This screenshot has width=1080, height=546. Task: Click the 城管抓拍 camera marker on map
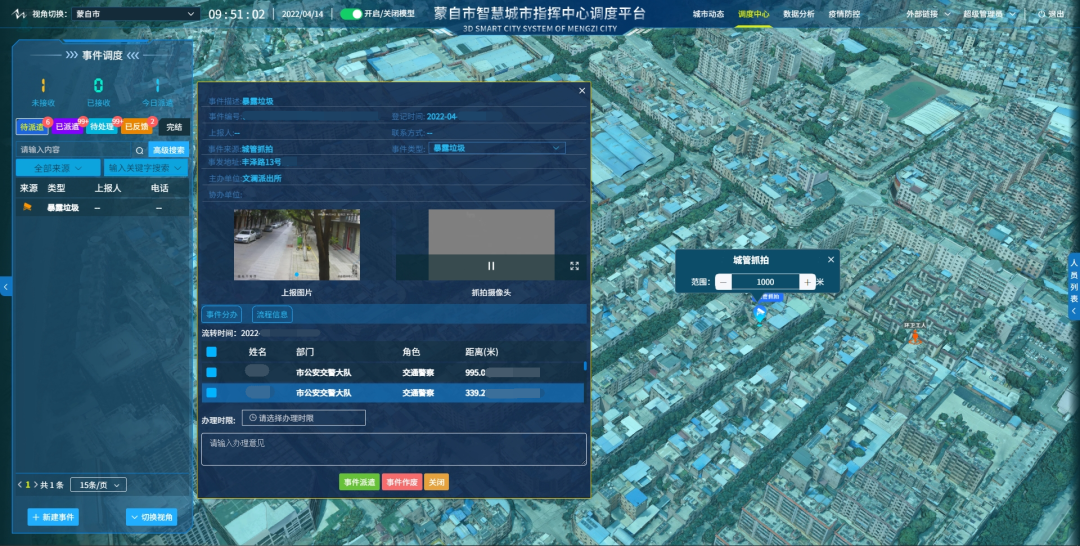[760, 314]
